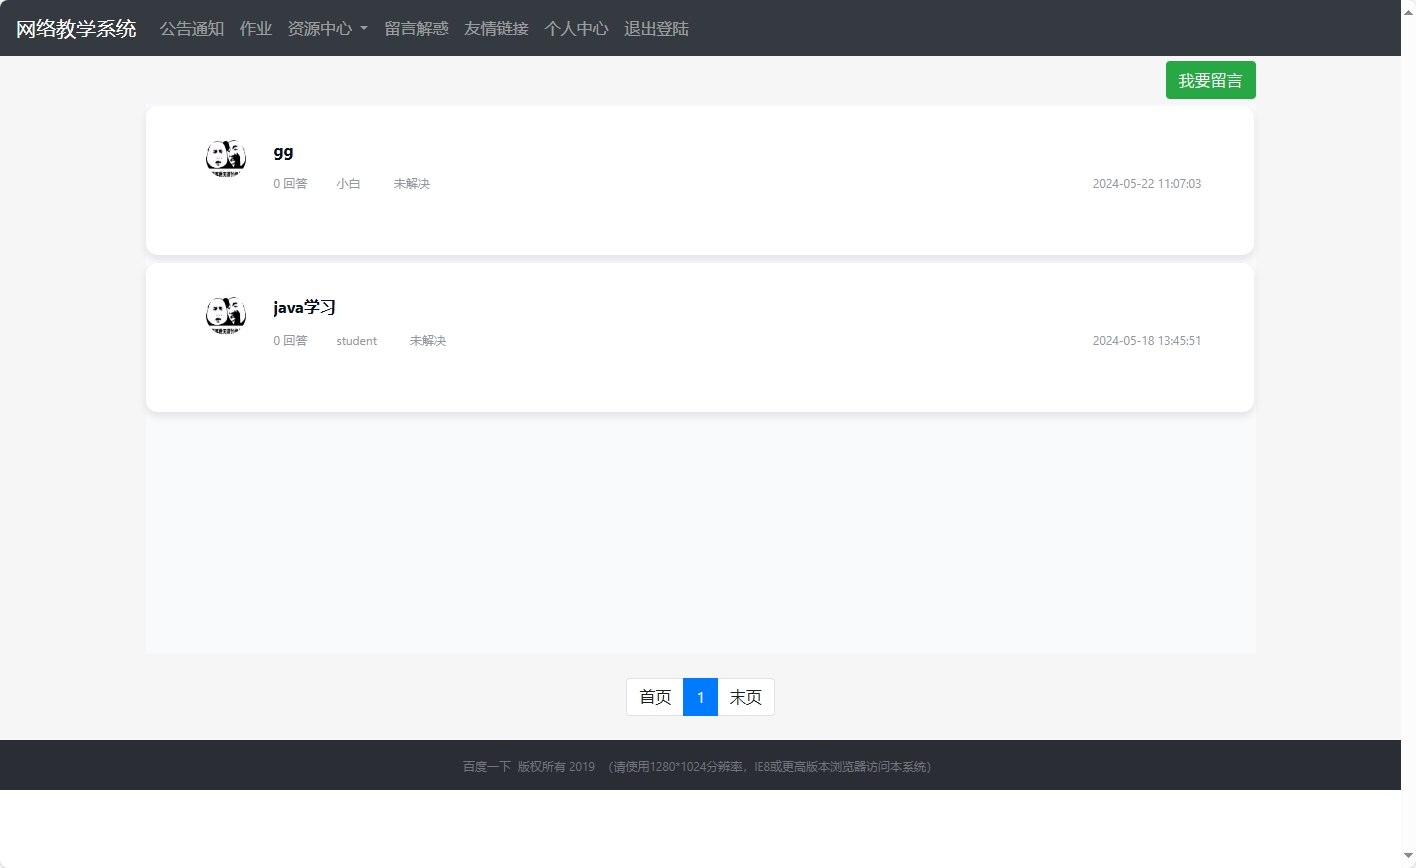This screenshot has width=1416, height=868.
Task: Open 个人中心 in the navbar
Action: (x=576, y=28)
